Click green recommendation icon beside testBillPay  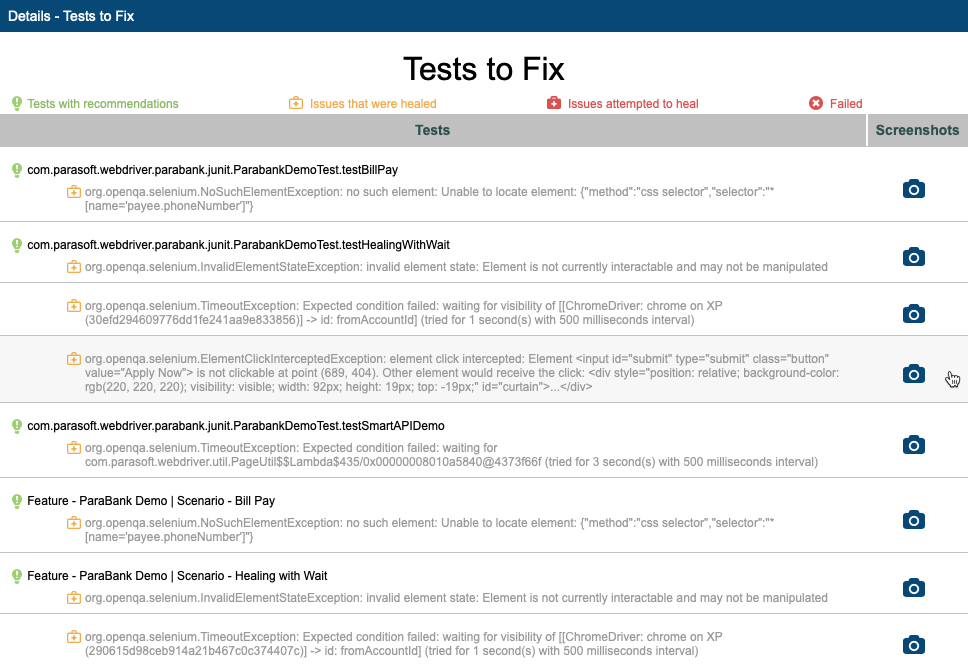pyautogui.click(x=17, y=170)
